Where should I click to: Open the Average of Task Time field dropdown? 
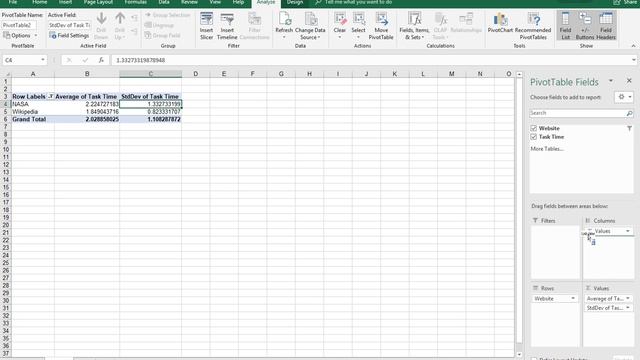click(628, 299)
